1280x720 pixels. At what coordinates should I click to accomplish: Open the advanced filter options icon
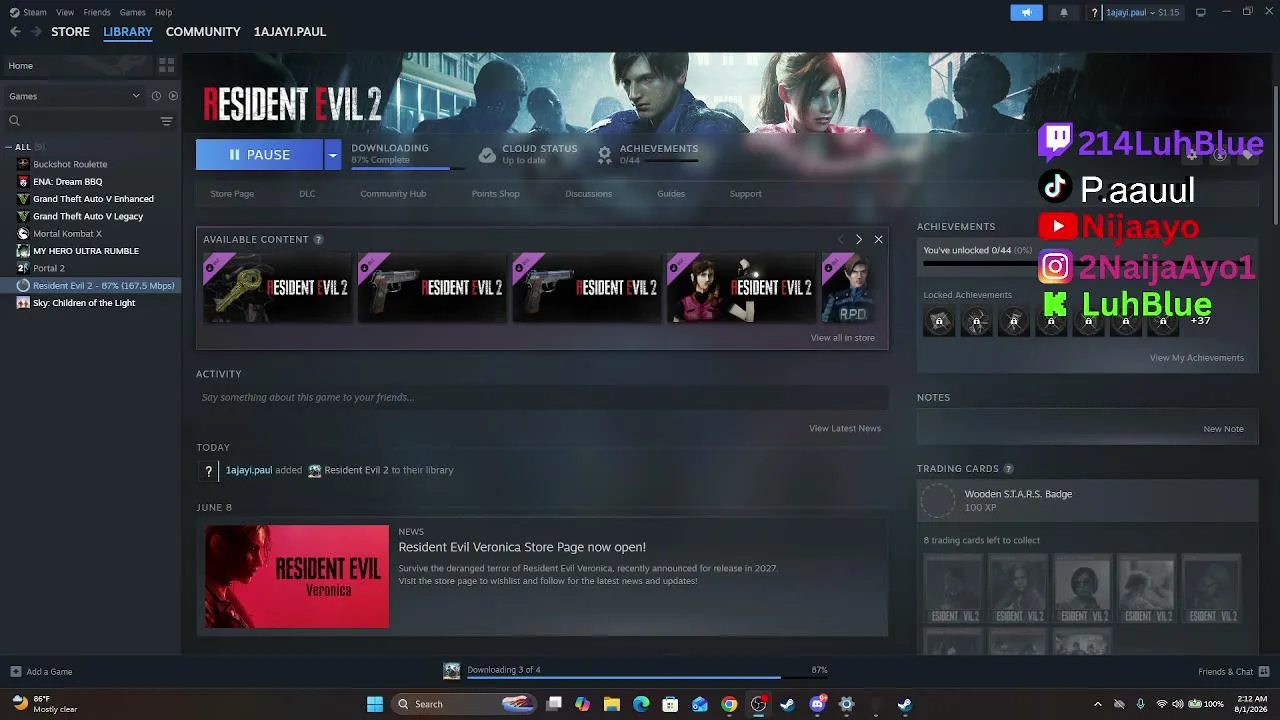click(166, 121)
